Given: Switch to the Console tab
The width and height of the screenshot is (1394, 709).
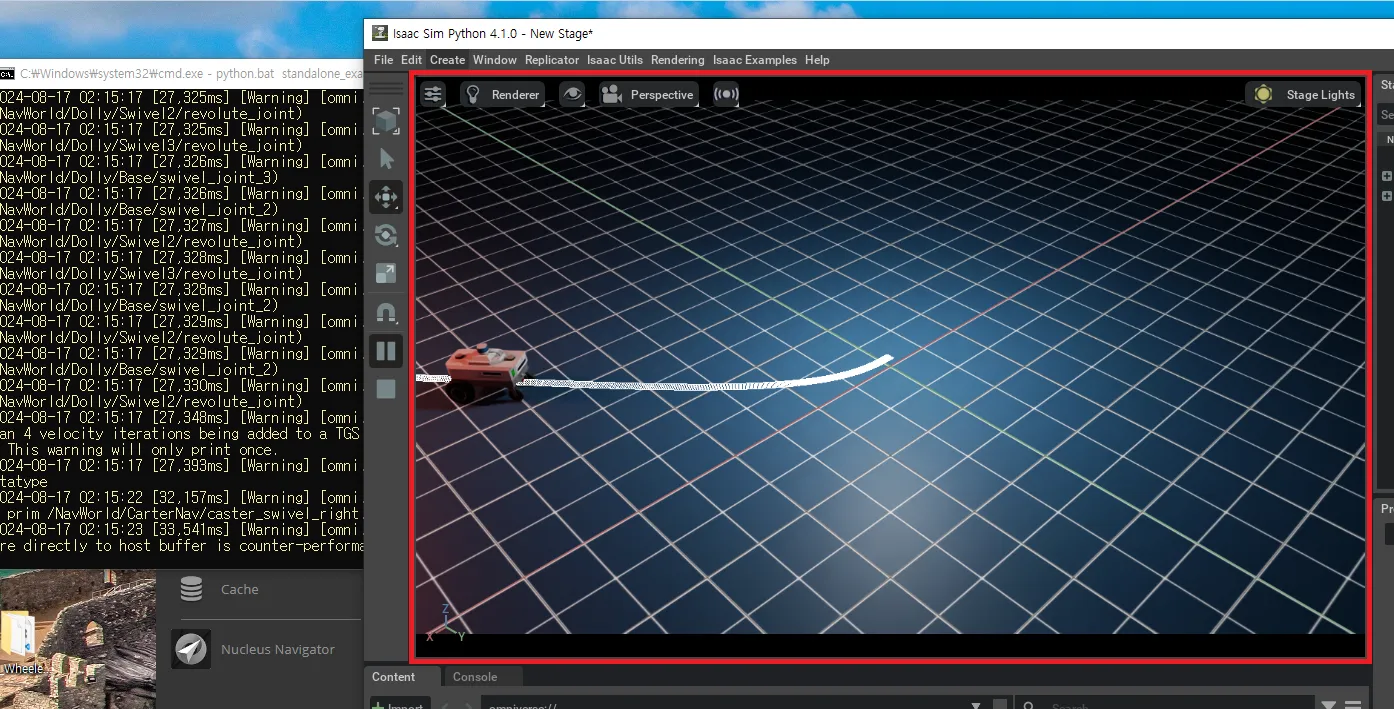Looking at the screenshot, I should pos(477,677).
